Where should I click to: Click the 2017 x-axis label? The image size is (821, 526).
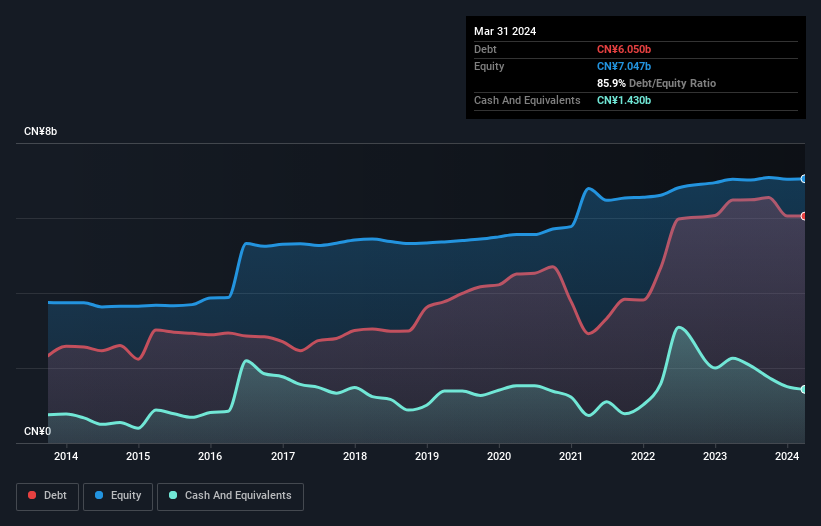[x=283, y=456]
